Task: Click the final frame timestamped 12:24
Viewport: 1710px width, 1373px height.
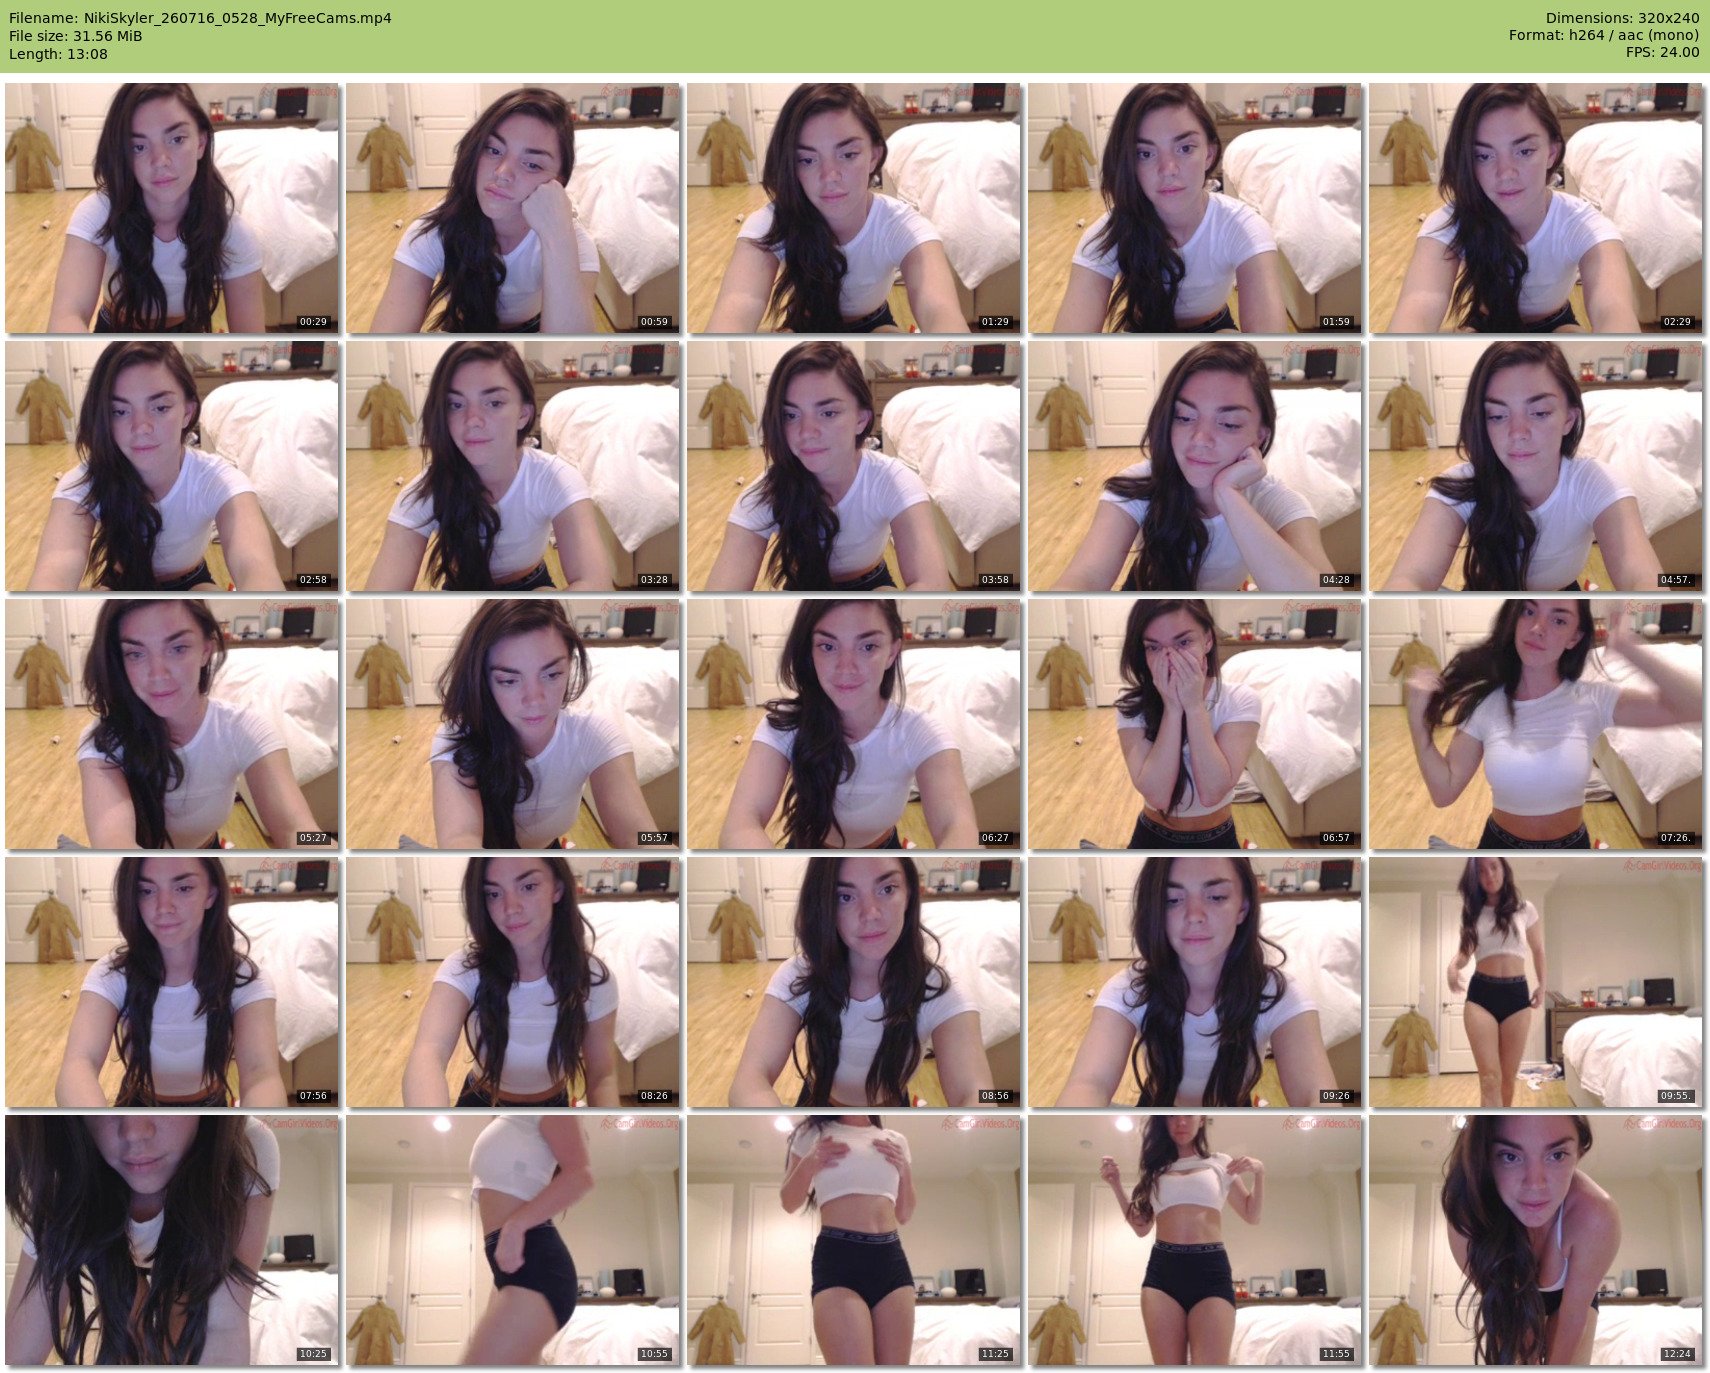Action: coord(1536,1240)
